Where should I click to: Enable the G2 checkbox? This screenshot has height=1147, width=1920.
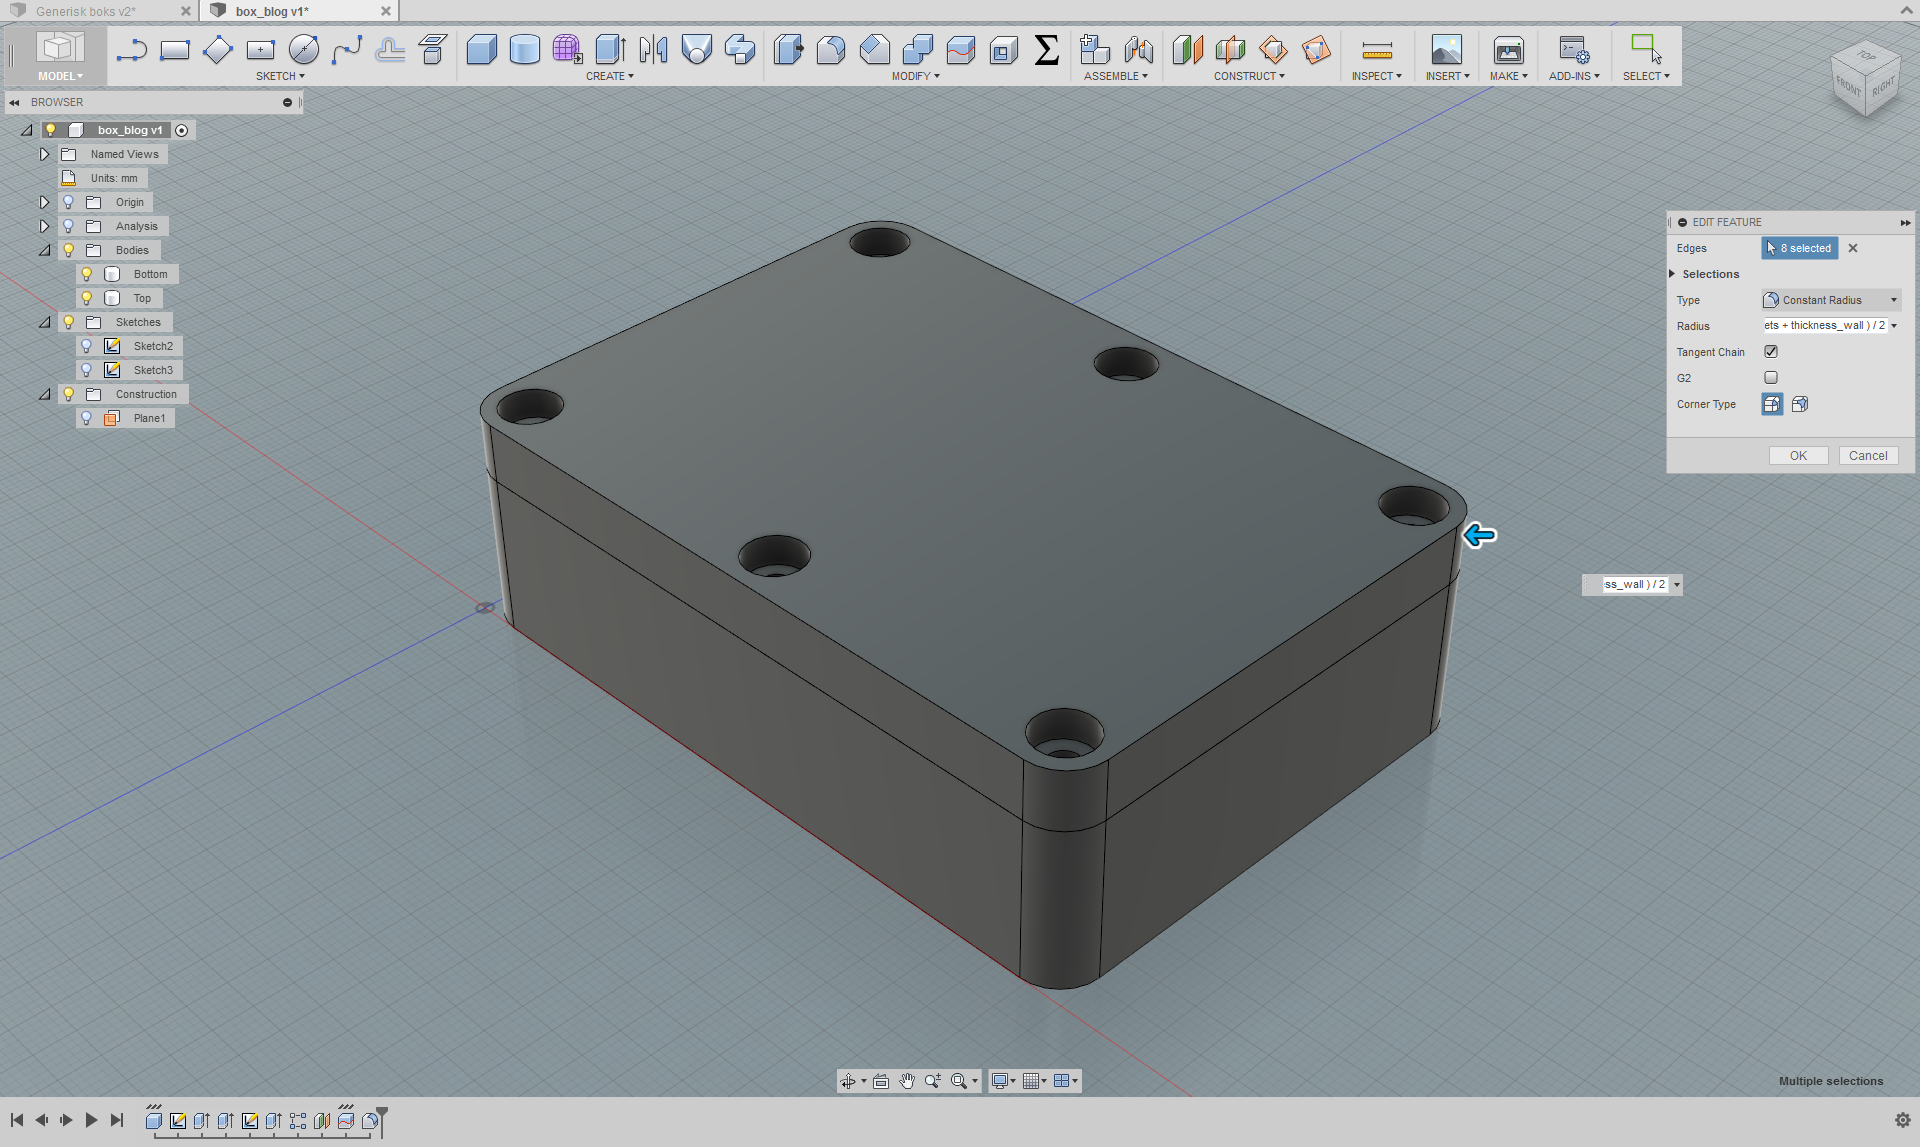pyautogui.click(x=1771, y=378)
